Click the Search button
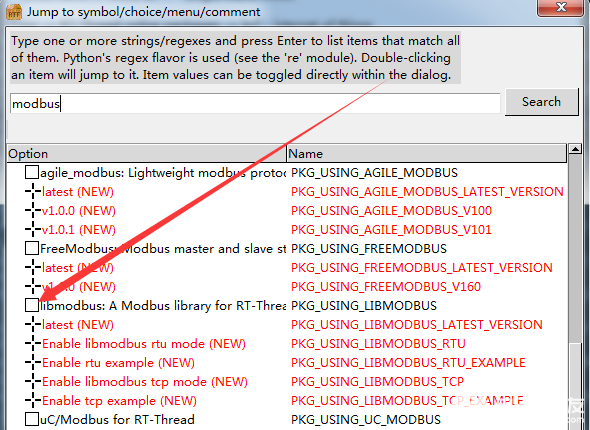The height and width of the screenshot is (430, 590). click(x=541, y=102)
